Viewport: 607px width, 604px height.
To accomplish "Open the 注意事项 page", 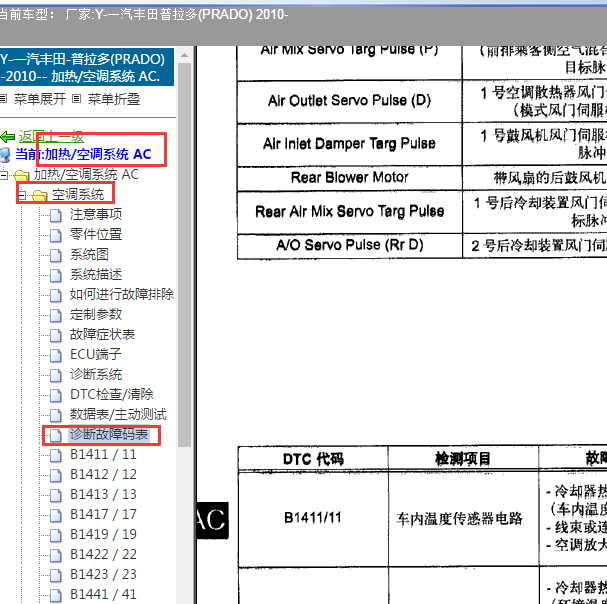I will [x=96, y=214].
